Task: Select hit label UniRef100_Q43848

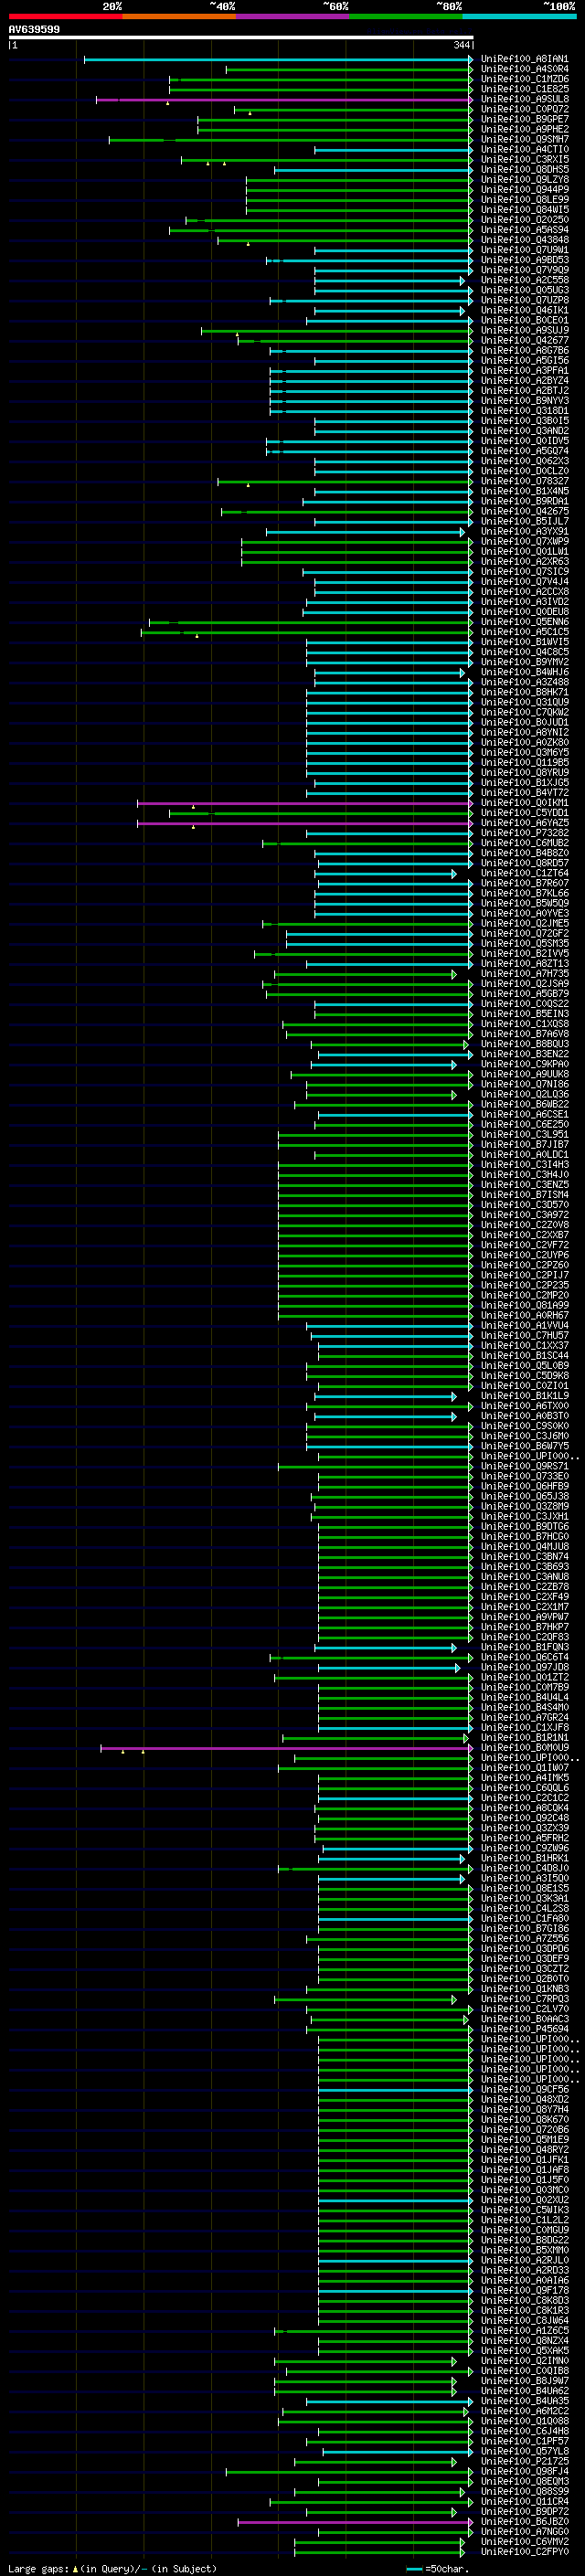Action: click(x=524, y=240)
